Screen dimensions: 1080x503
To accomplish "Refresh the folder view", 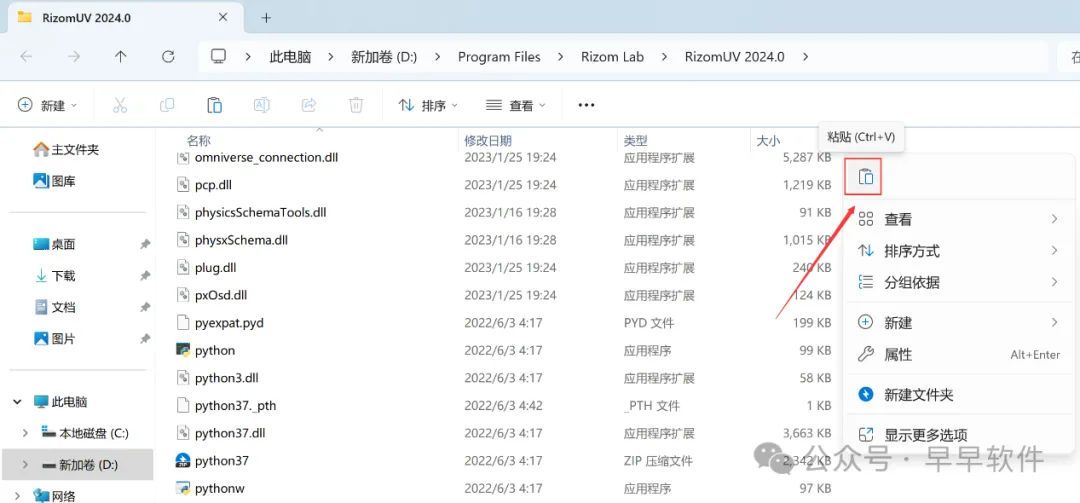I will (167, 57).
